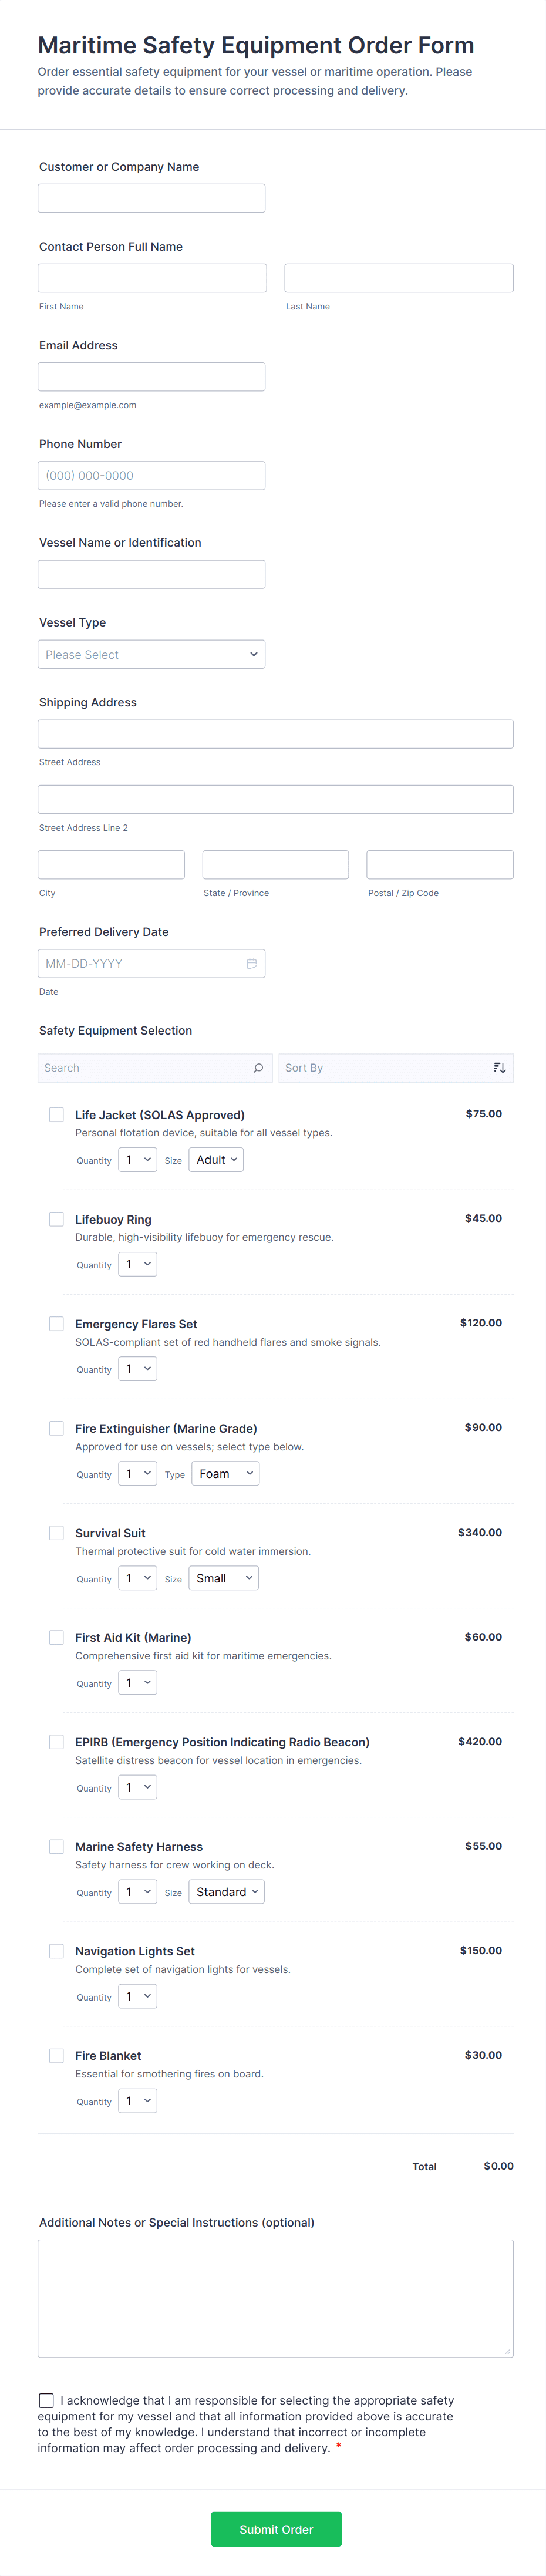Click the search magnifier icon
Screen dimensions: 546x2576
click(258, 1068)
